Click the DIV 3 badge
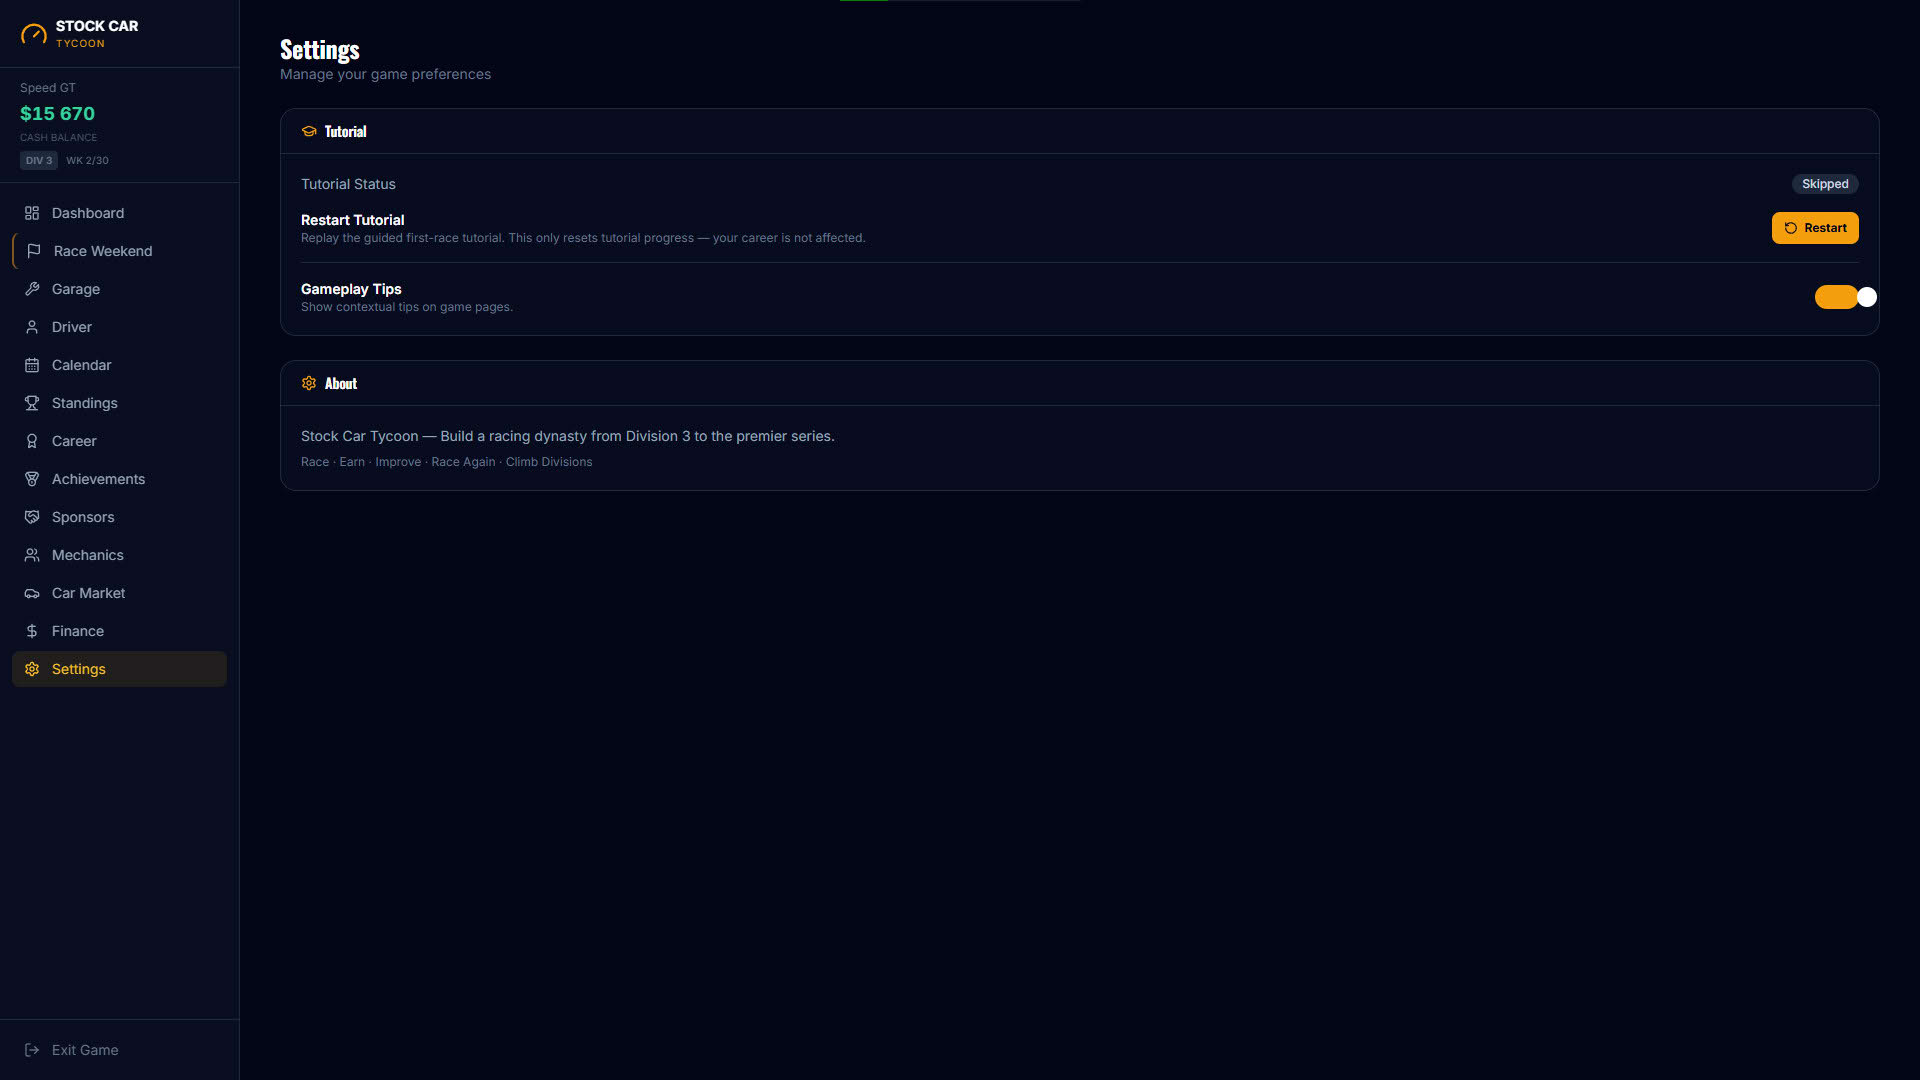This screenshot has width=1920, height=1080. tap(39, 160)
